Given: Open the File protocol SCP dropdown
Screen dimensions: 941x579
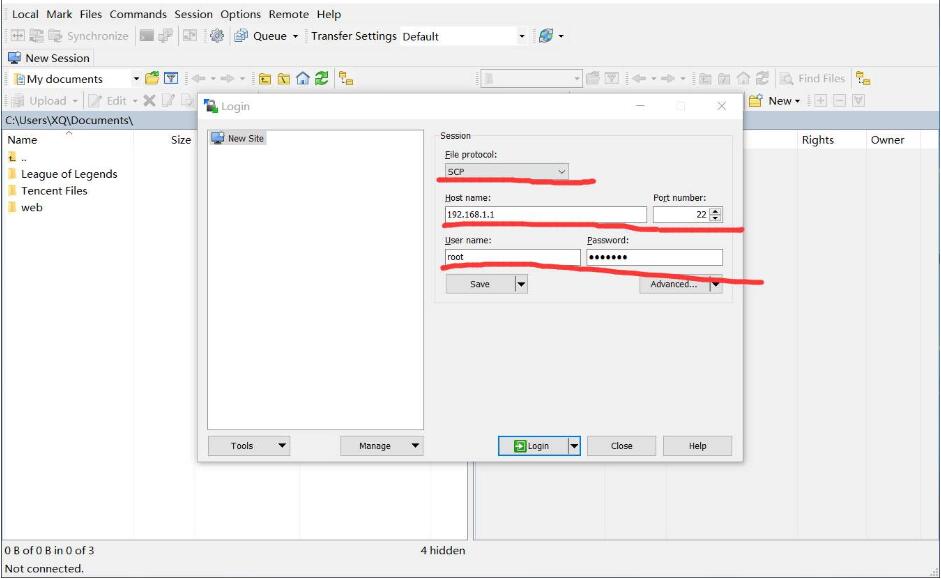Looking at the screenshot, I should pos(507,172).
